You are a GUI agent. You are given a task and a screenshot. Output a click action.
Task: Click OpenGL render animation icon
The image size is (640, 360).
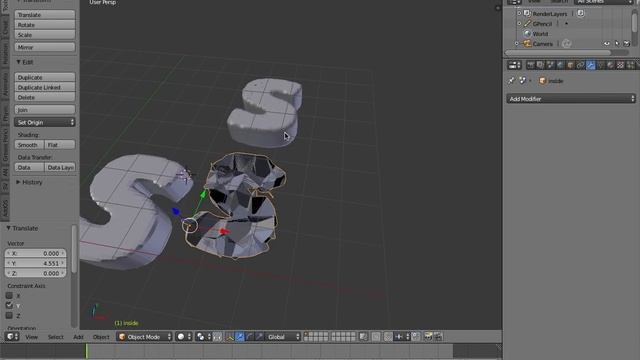tap(438, 336)
